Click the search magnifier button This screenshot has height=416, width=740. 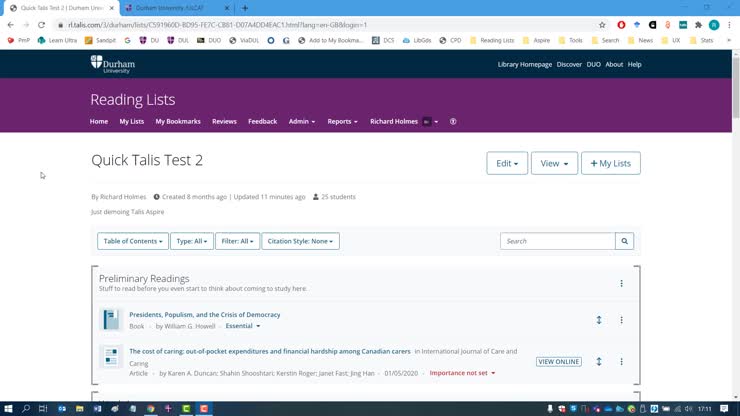[x=624, y=241]
